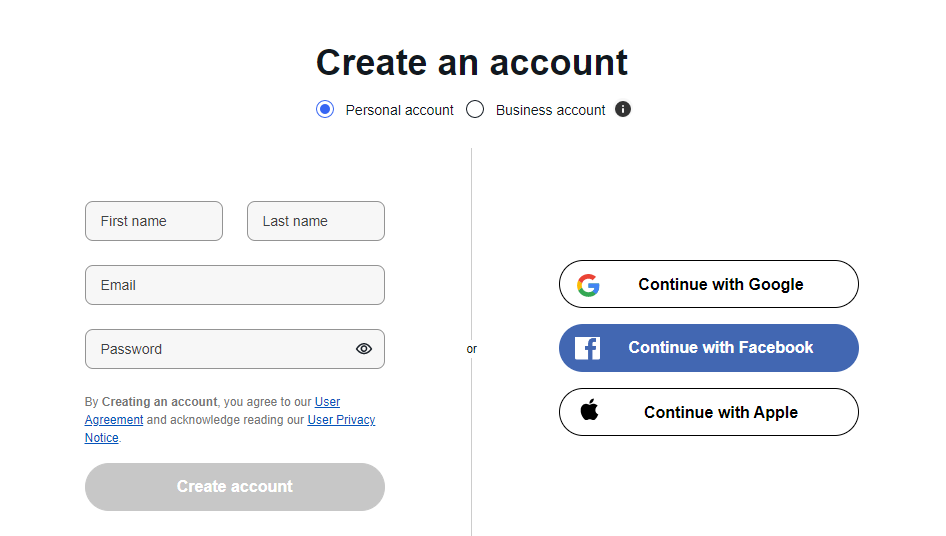Click into the Email input field
The image size is (946, 536).
tap(235, 285)
